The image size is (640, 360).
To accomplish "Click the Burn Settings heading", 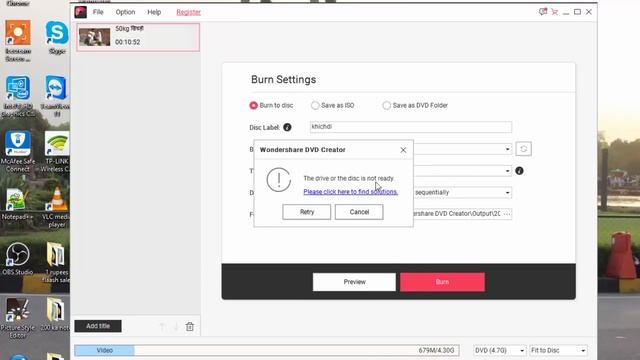I will click(x=284, y=80).
